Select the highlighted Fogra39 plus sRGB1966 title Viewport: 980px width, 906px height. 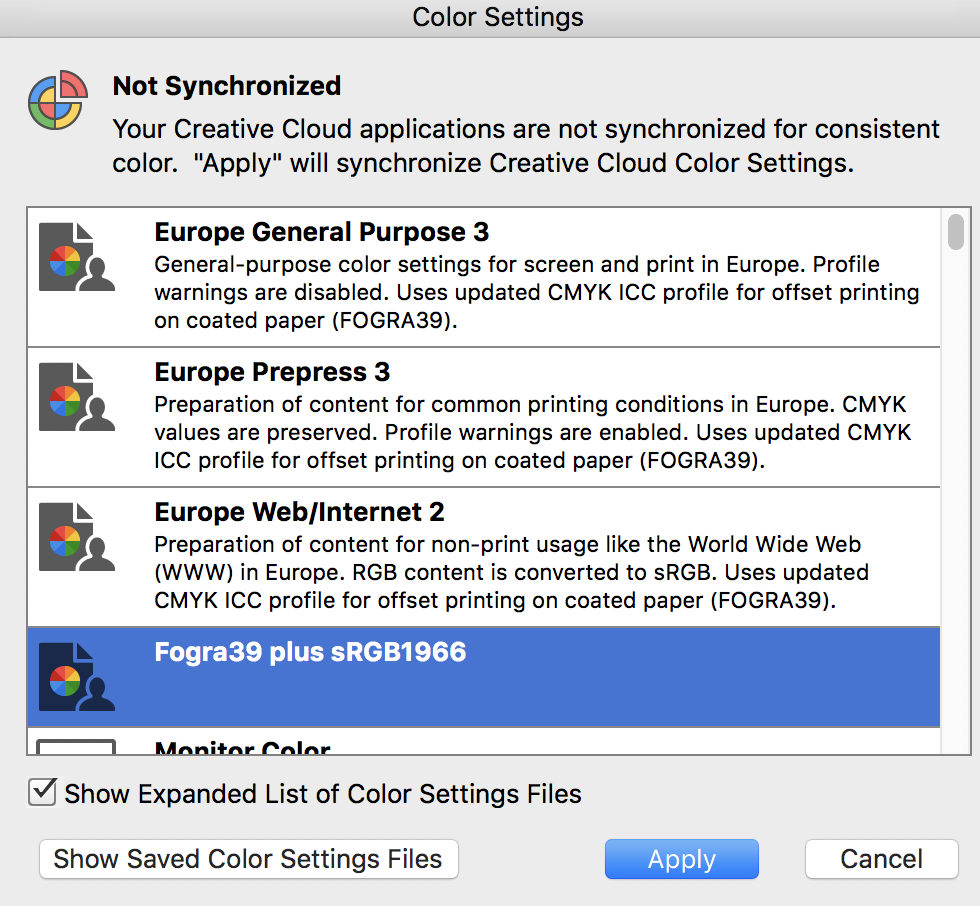pos(310,653)
